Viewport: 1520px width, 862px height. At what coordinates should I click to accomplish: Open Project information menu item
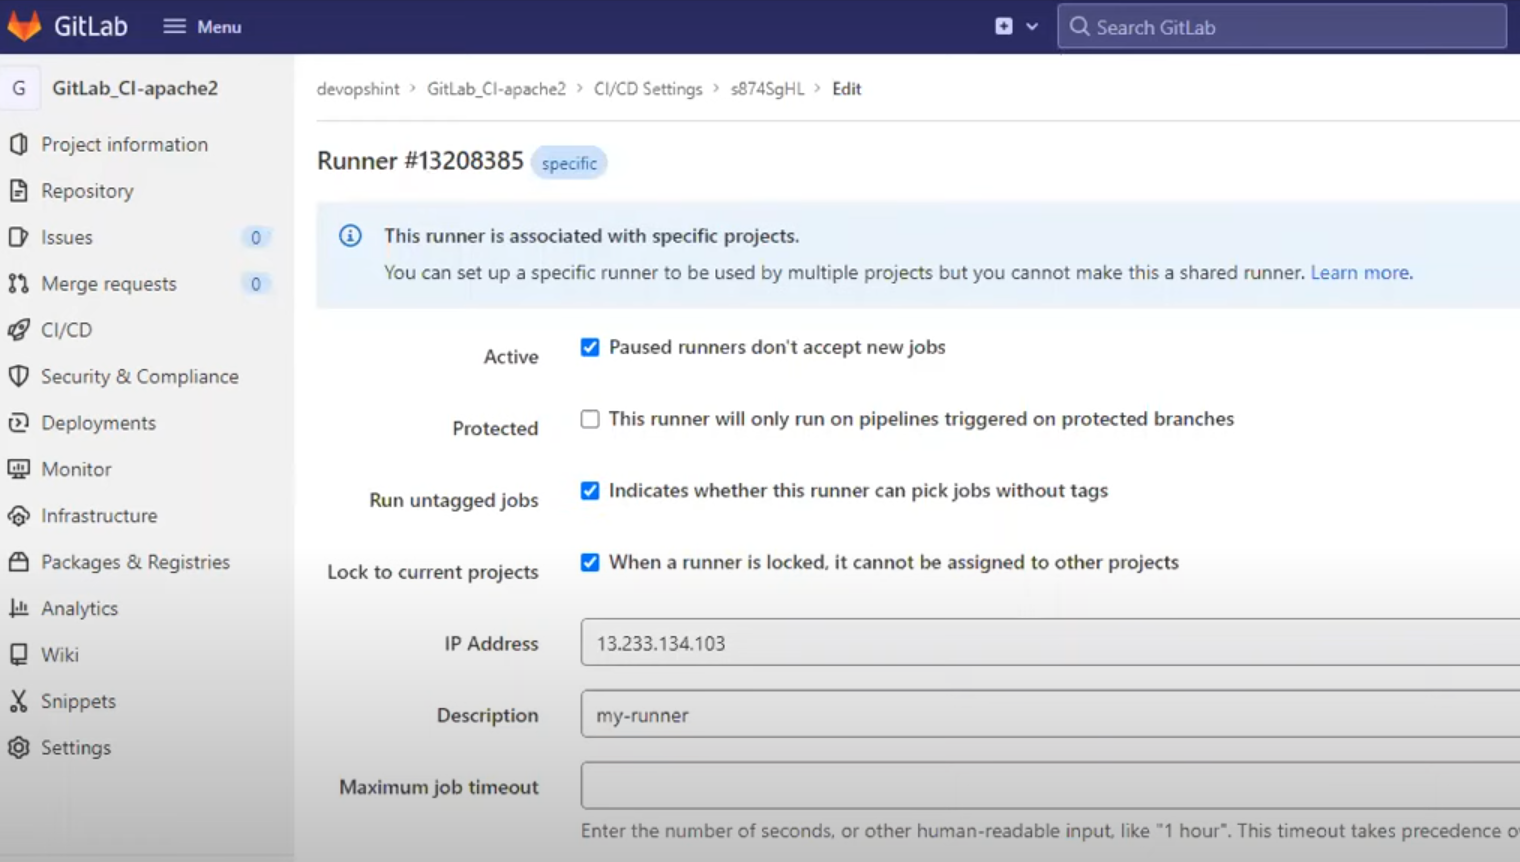click(125, 144)
